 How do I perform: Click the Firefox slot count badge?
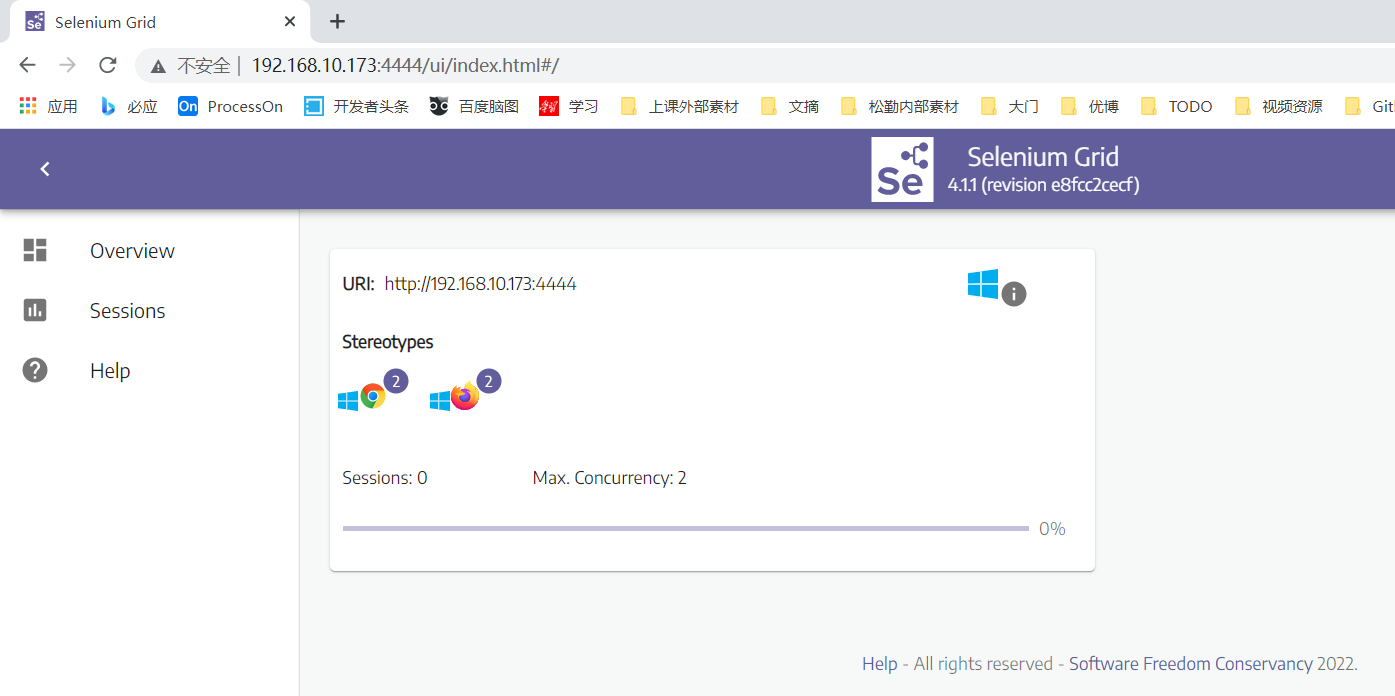pos(489,381)
